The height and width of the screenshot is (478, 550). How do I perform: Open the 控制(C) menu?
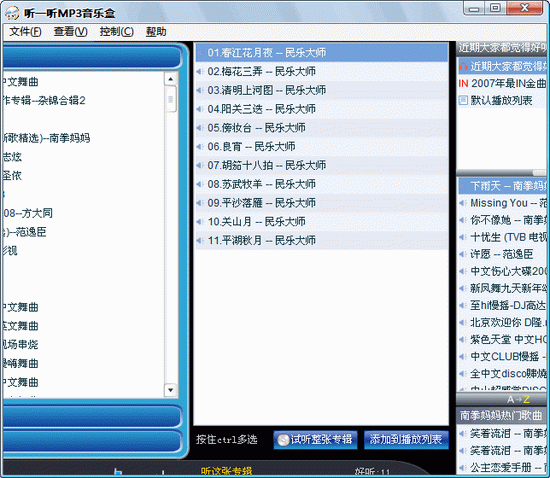tap(116, 32)
